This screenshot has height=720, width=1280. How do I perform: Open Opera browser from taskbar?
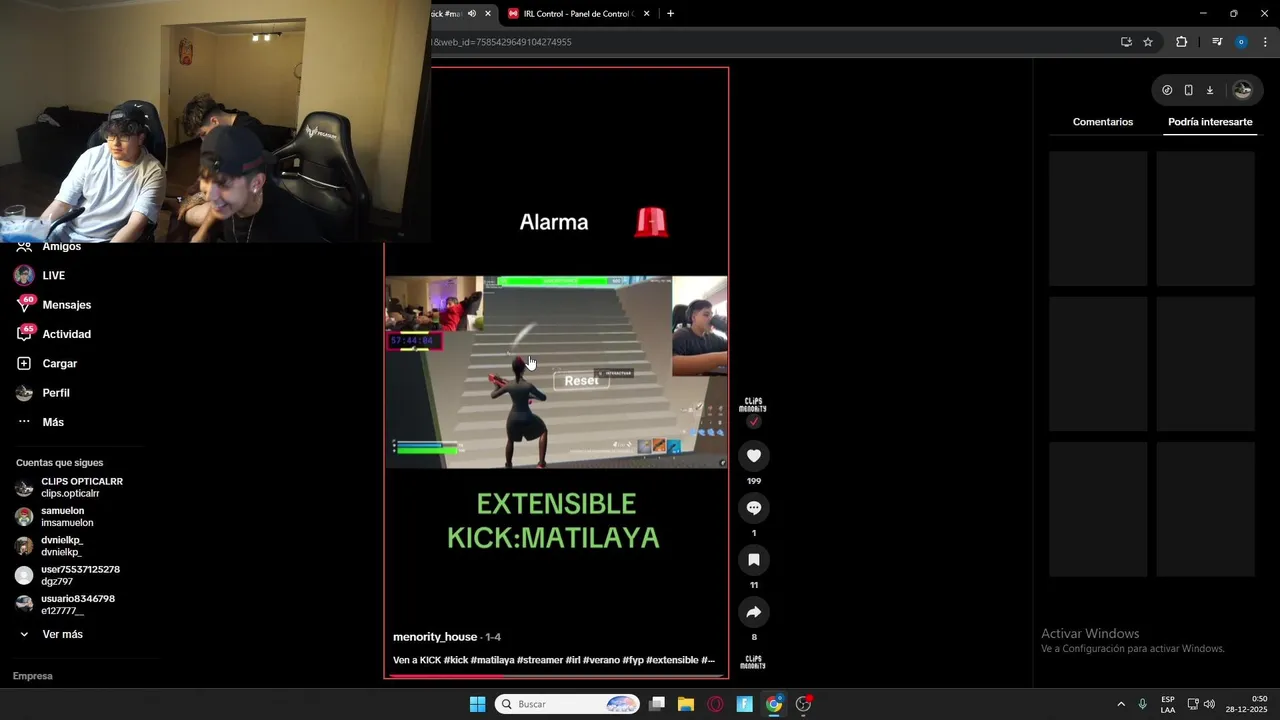(x=715, y=704)
